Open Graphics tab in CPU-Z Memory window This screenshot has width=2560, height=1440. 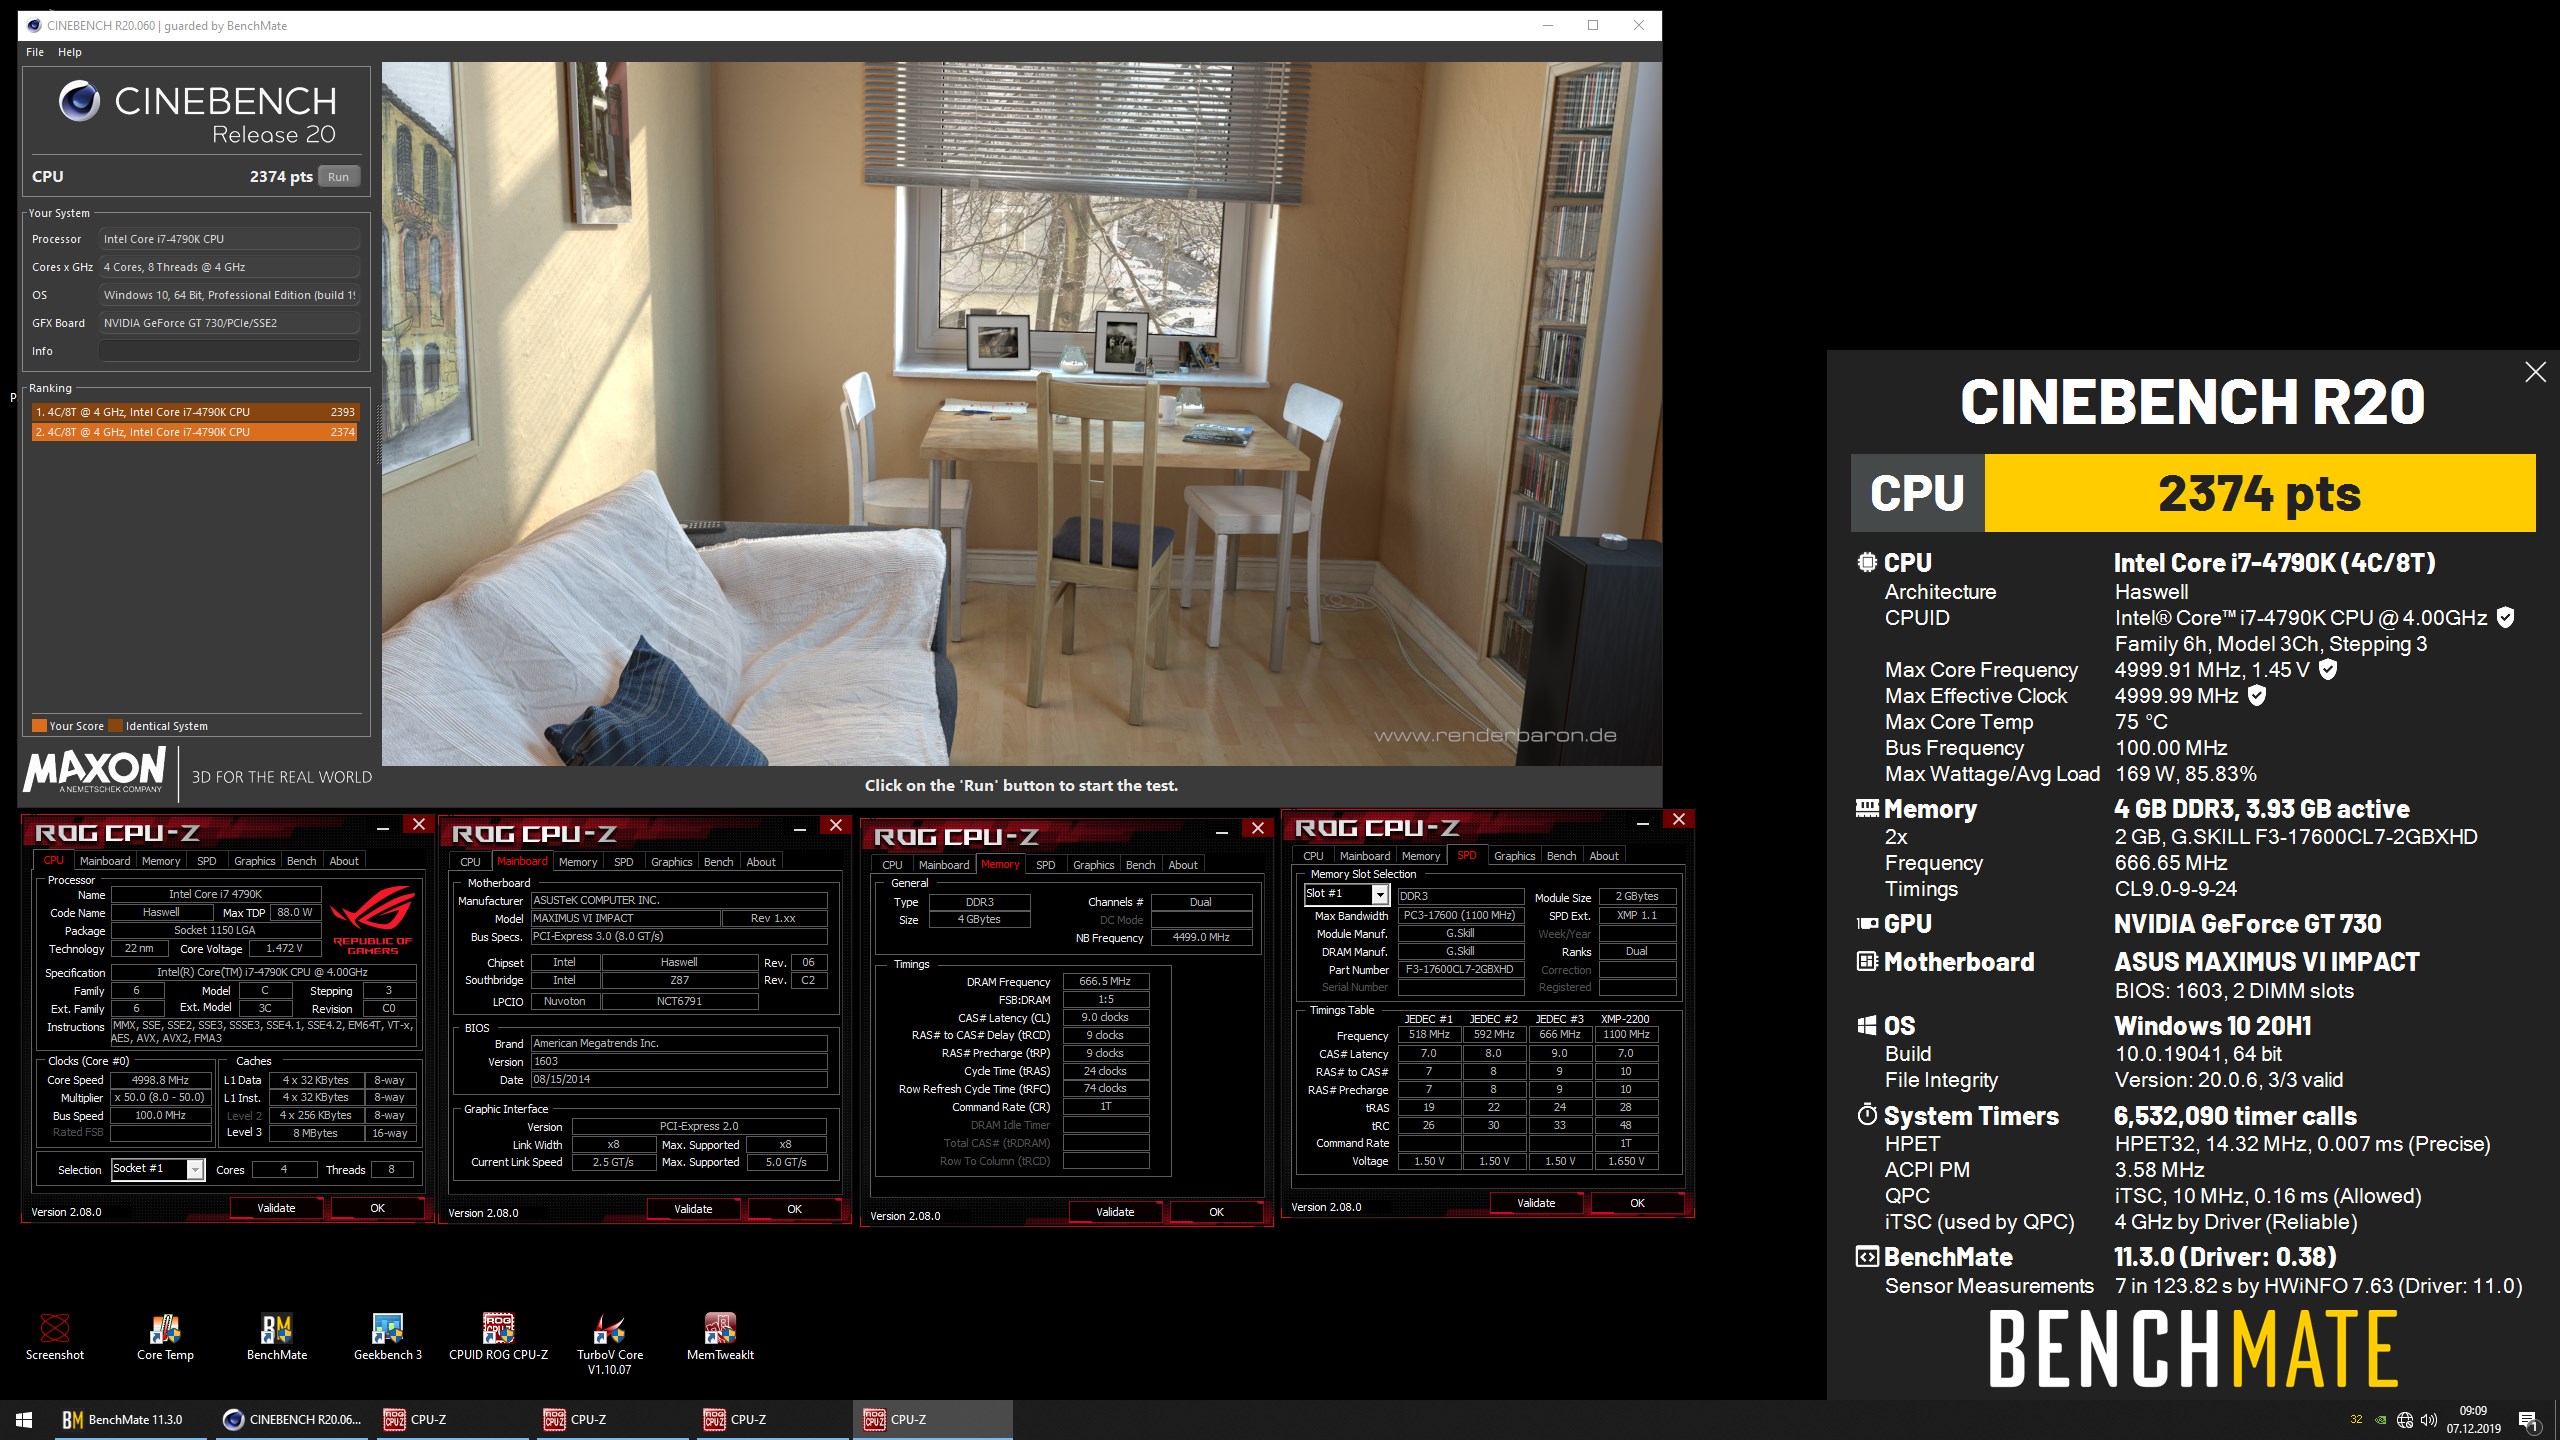pos(1093,865)
